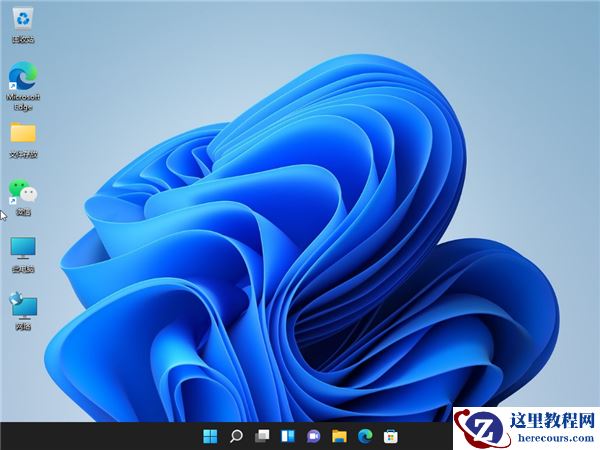Open taskbar Search magnifier
Image resolution: width=600 pixels, height=450 pixels.
pos(236,436)
